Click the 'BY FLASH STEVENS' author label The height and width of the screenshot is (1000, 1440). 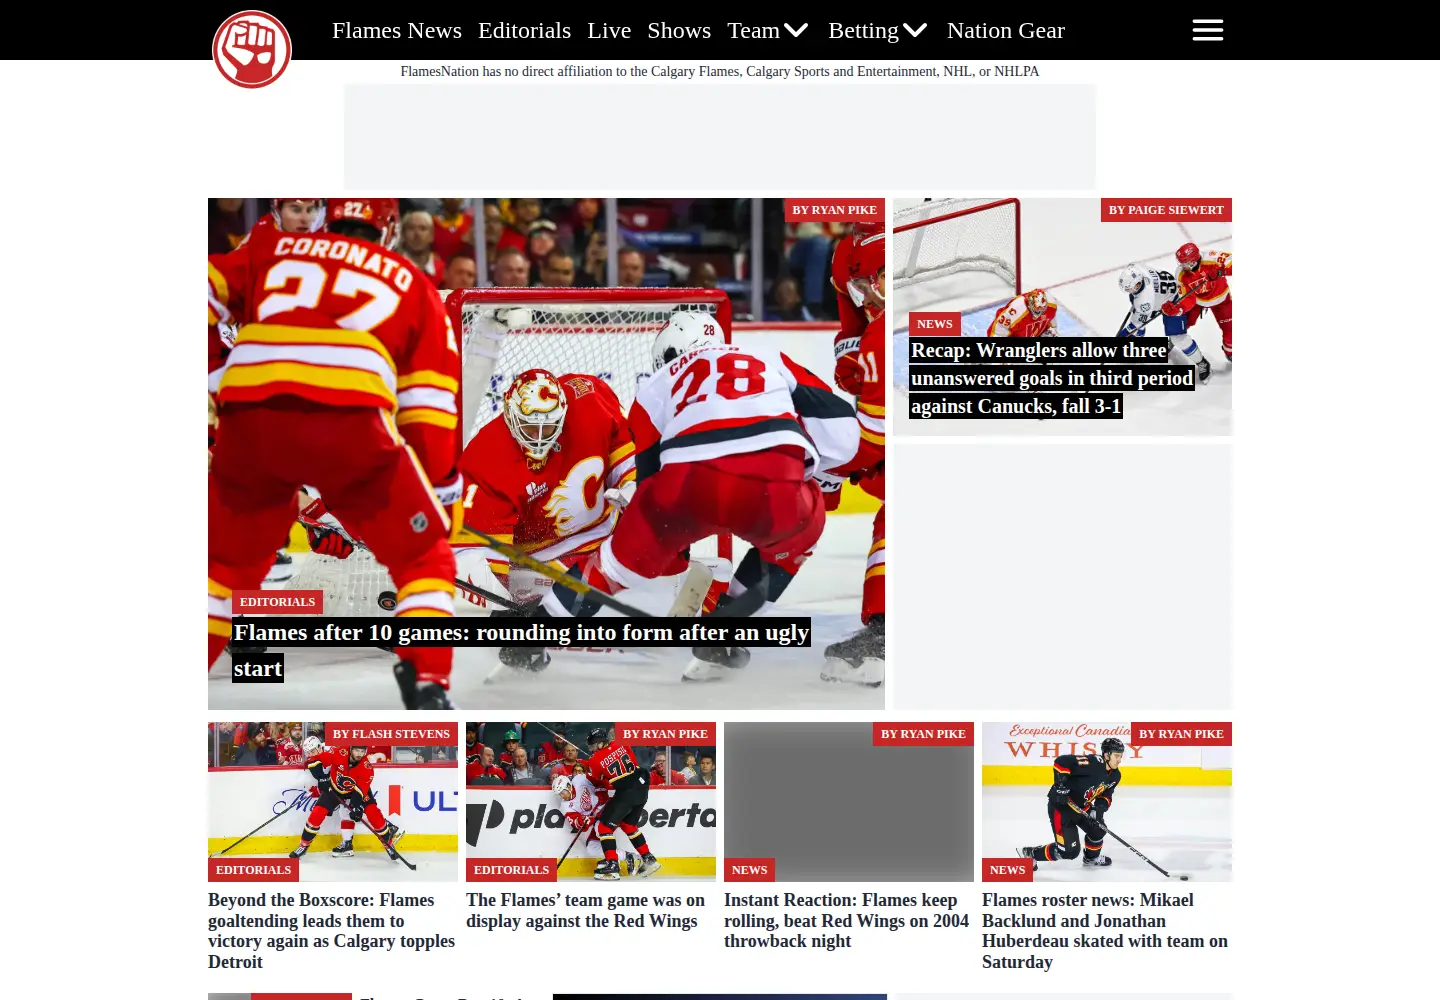coord(392,734)
